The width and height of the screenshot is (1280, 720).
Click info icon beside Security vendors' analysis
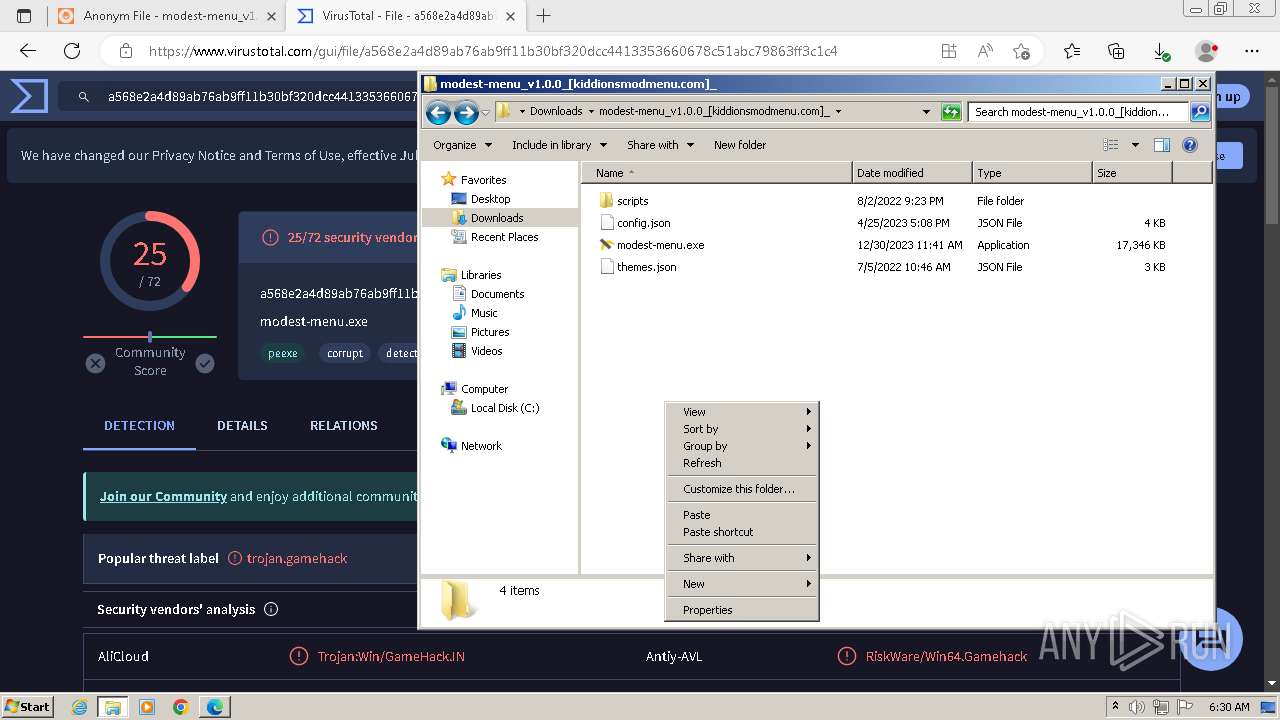pos(271,609)
